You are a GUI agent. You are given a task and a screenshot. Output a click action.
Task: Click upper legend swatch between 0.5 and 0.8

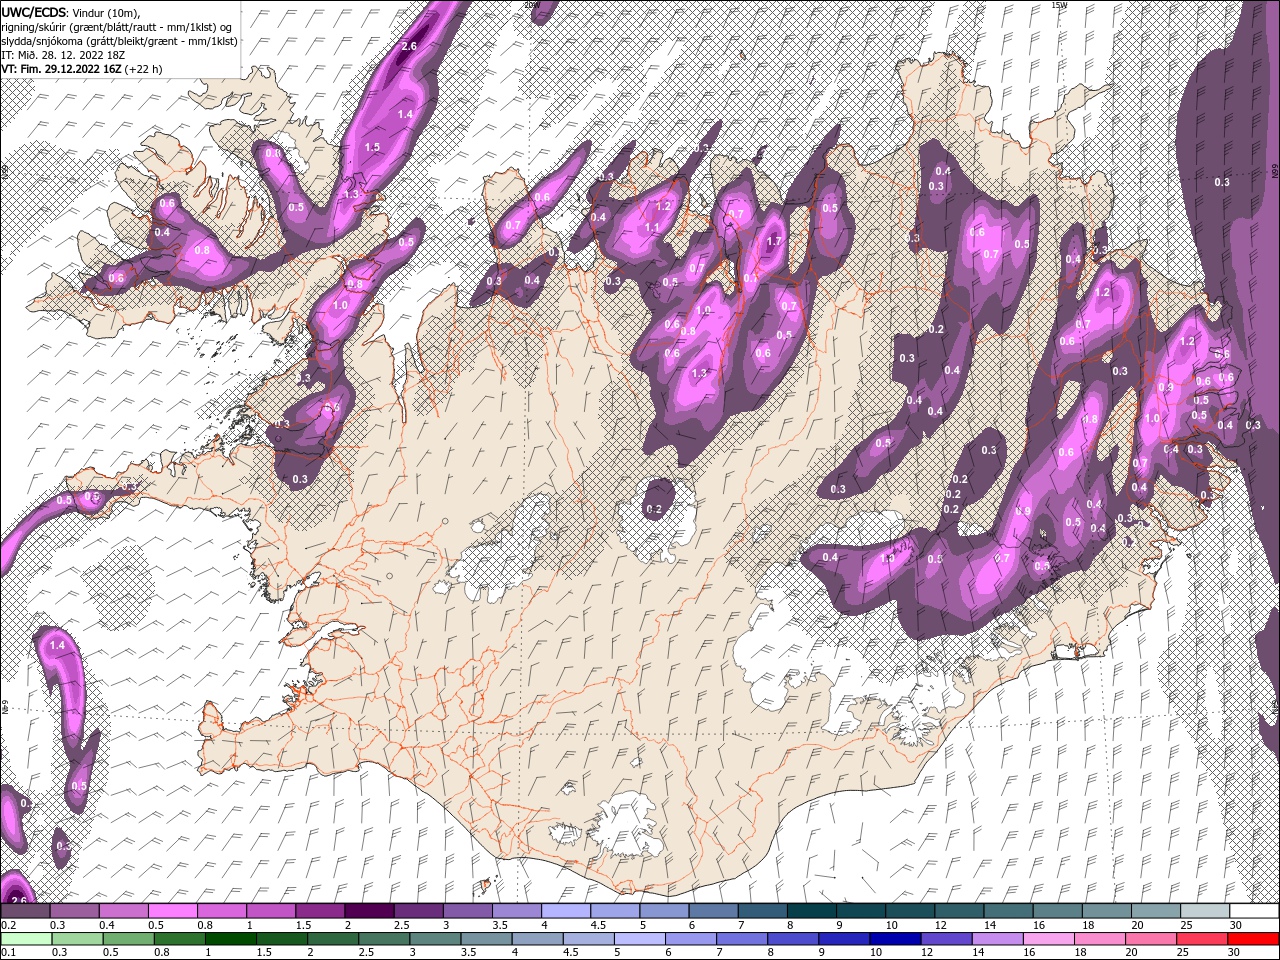[x=172, y=911]
